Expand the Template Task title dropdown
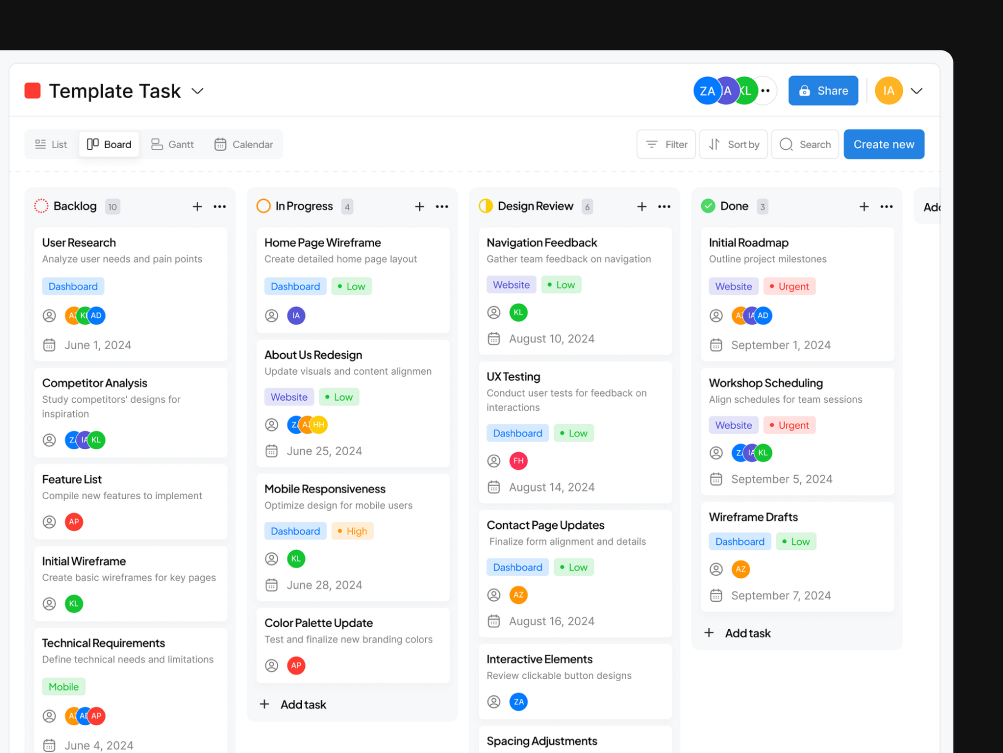Screen dimensions: 1003x753 [x=197, y=90]
